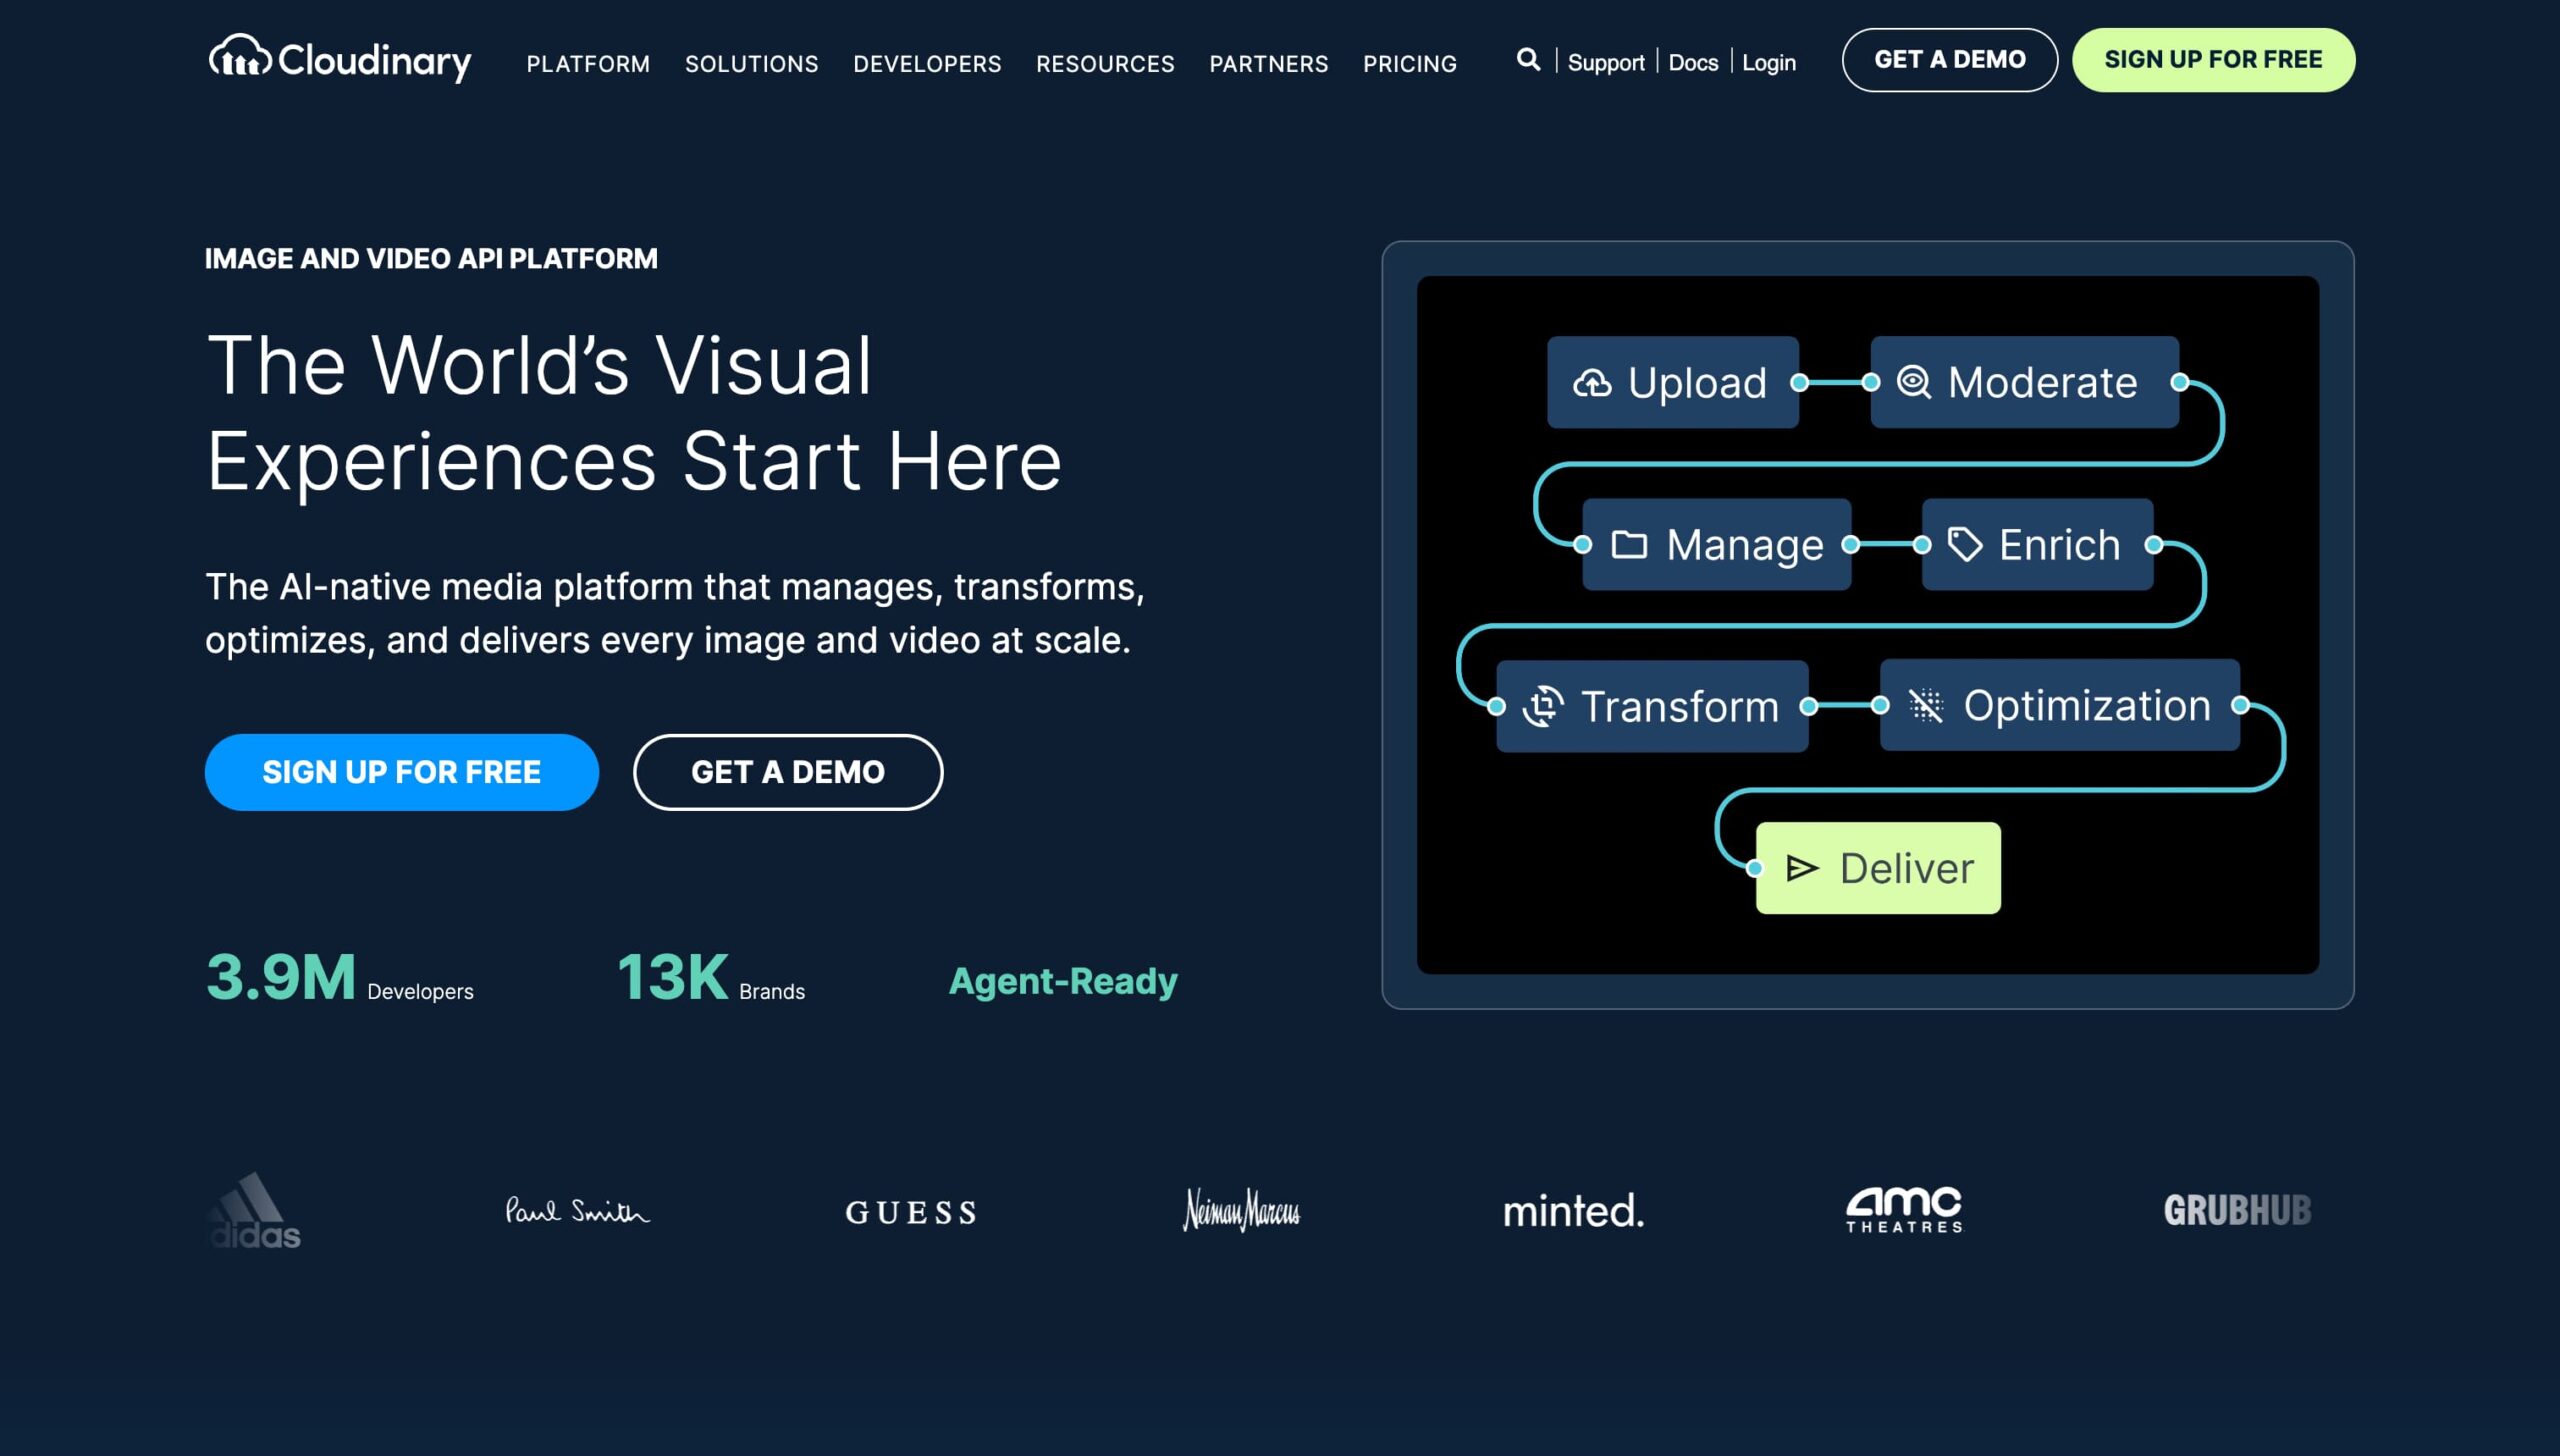Click the Agent-Ready text
2560x1456 pixels.
(1063, 981)
